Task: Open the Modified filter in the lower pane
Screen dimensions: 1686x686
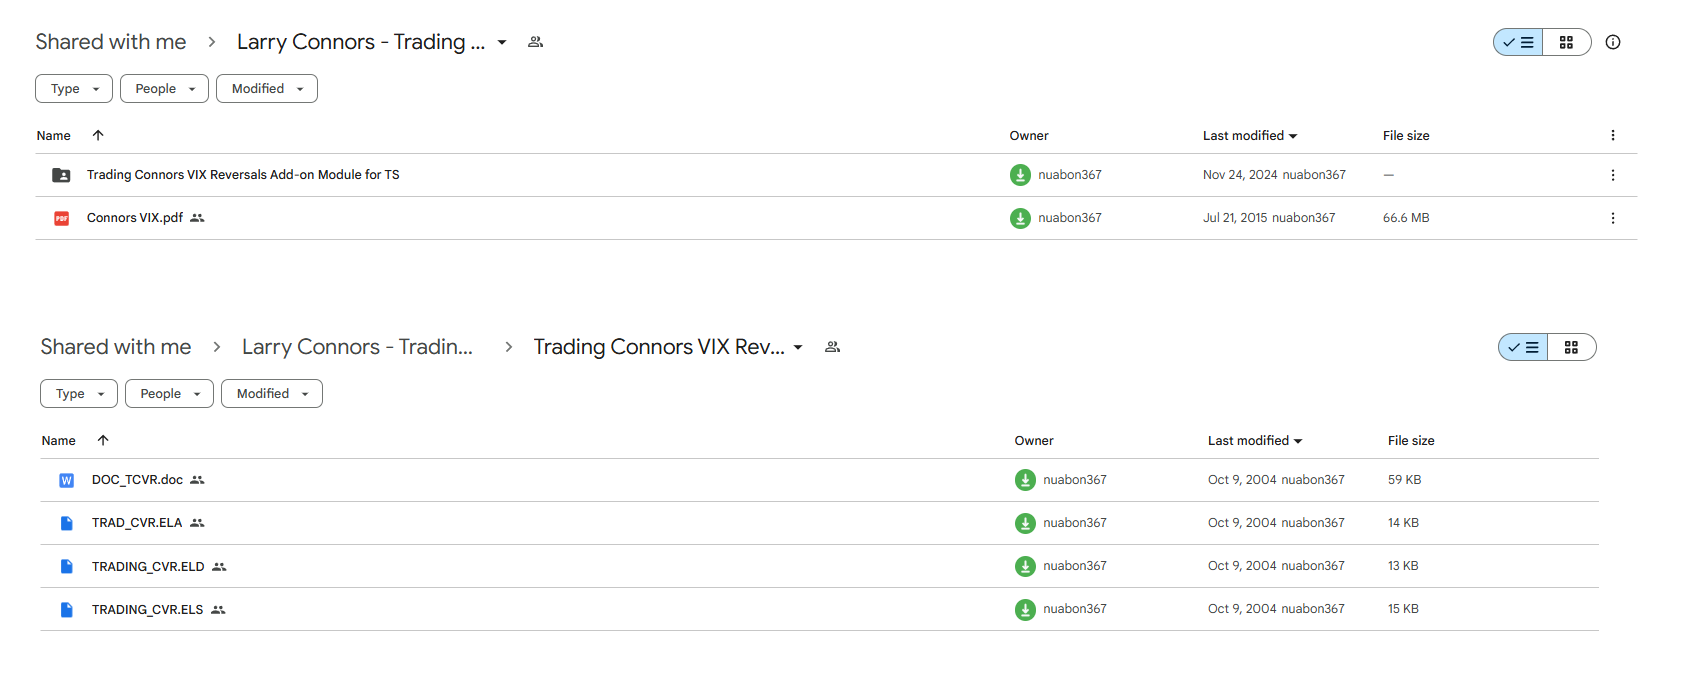Action: 272,394
